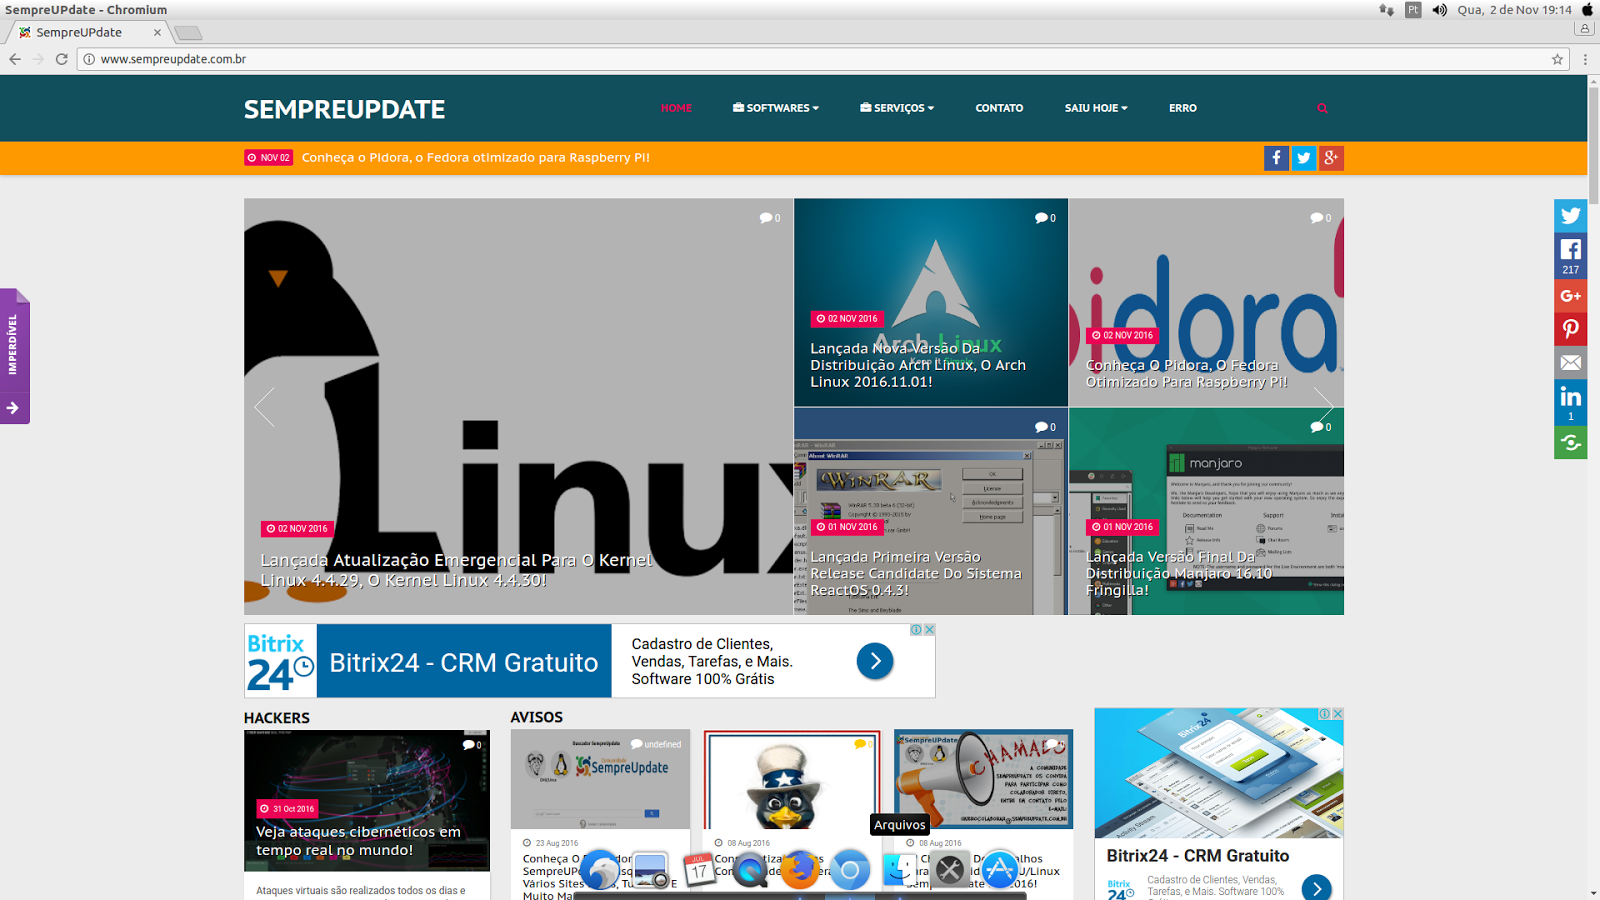Share this page by email
Screen dimensions: 1600x900
[1571, 363]
